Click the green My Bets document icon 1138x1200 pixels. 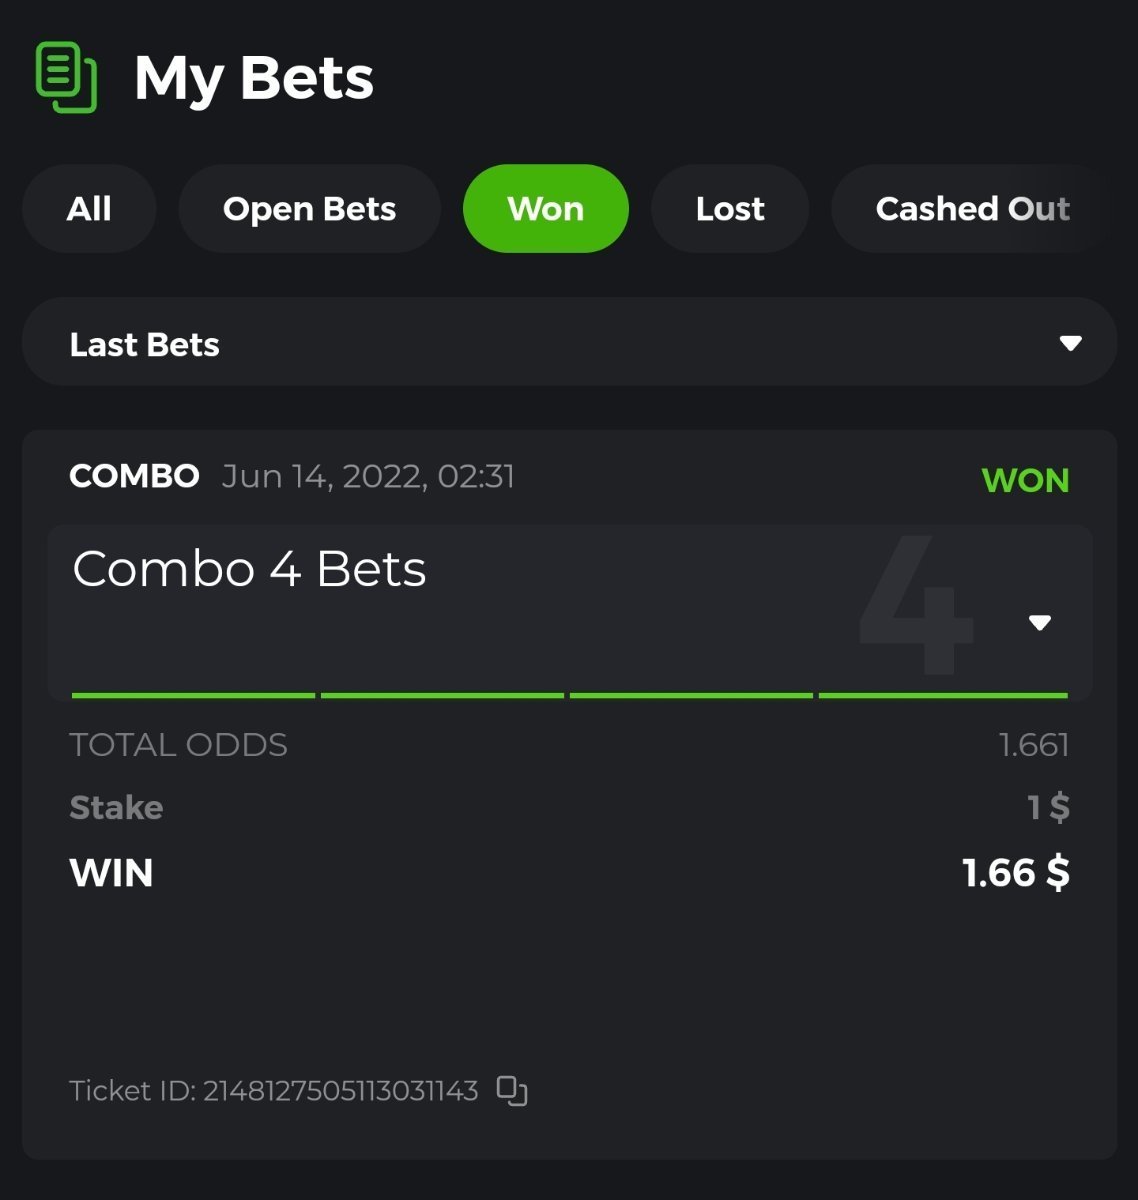pos(66,77)
